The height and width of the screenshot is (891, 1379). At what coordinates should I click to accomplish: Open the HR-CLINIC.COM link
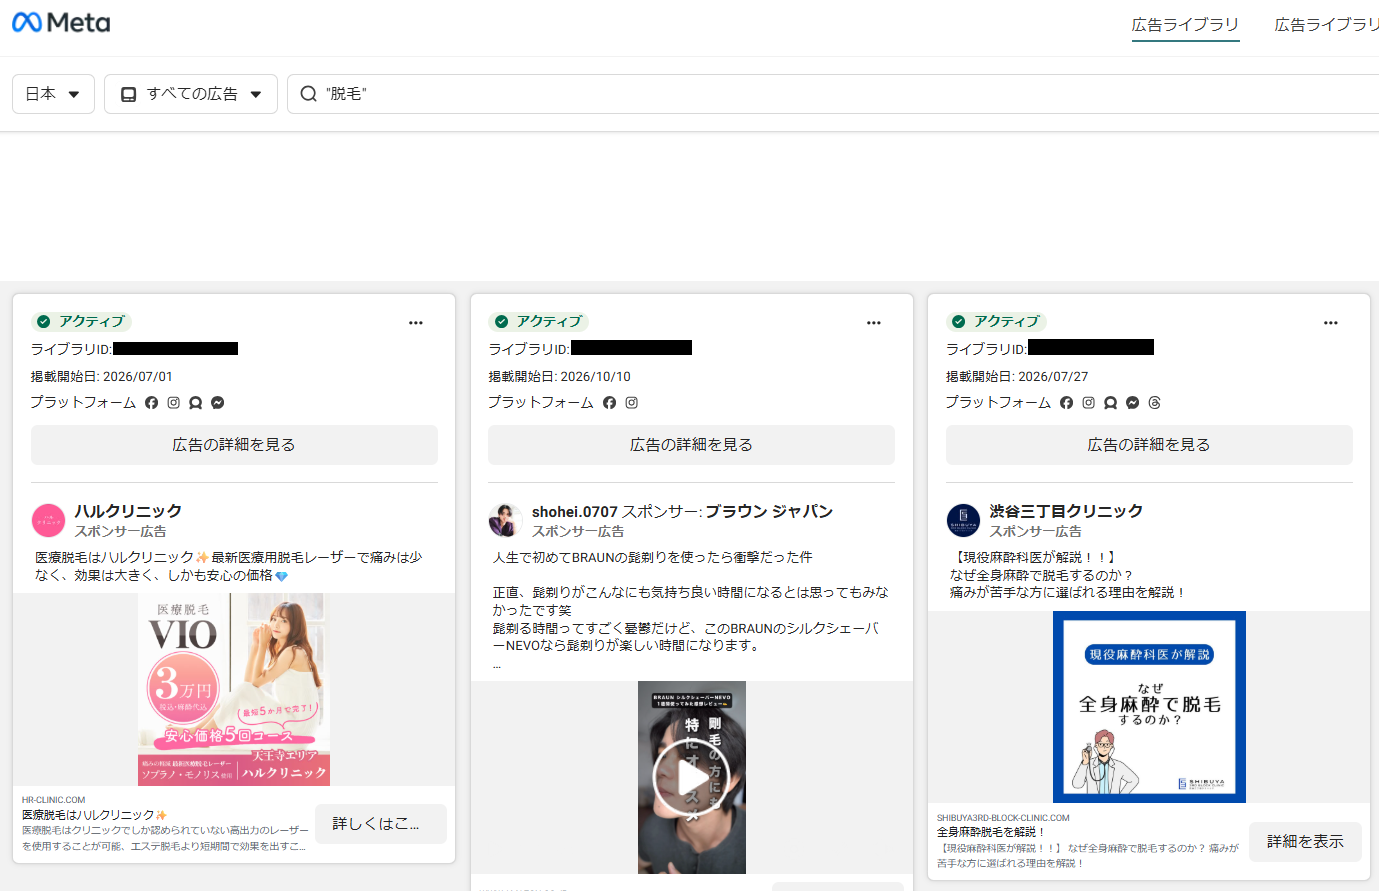coord(54,800)
